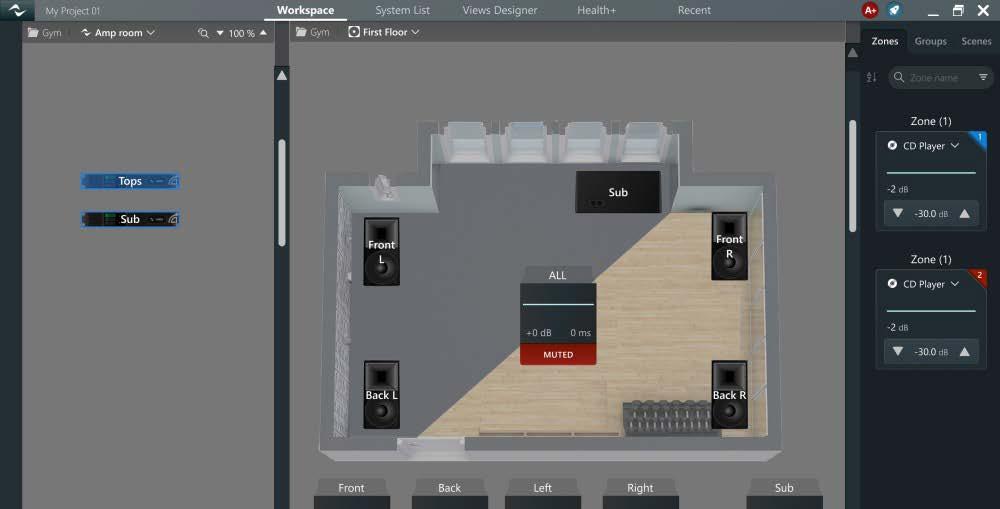1000x509 pixels.
Task: Click the zoom magnifier icon in Amp room panel
Action: (203, 33)
